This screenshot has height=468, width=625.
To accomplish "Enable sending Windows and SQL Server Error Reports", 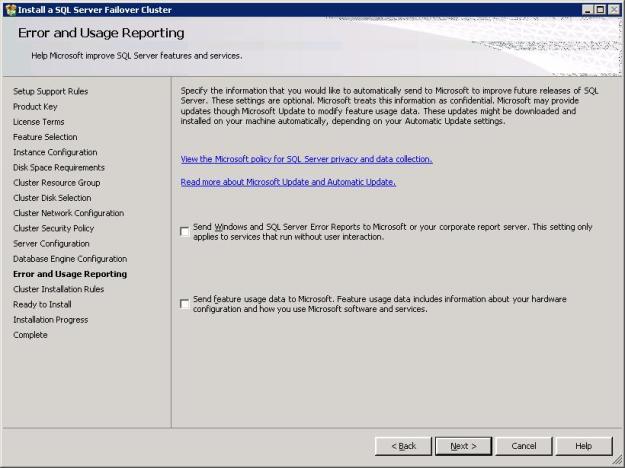I will click(x=184, y=232).
